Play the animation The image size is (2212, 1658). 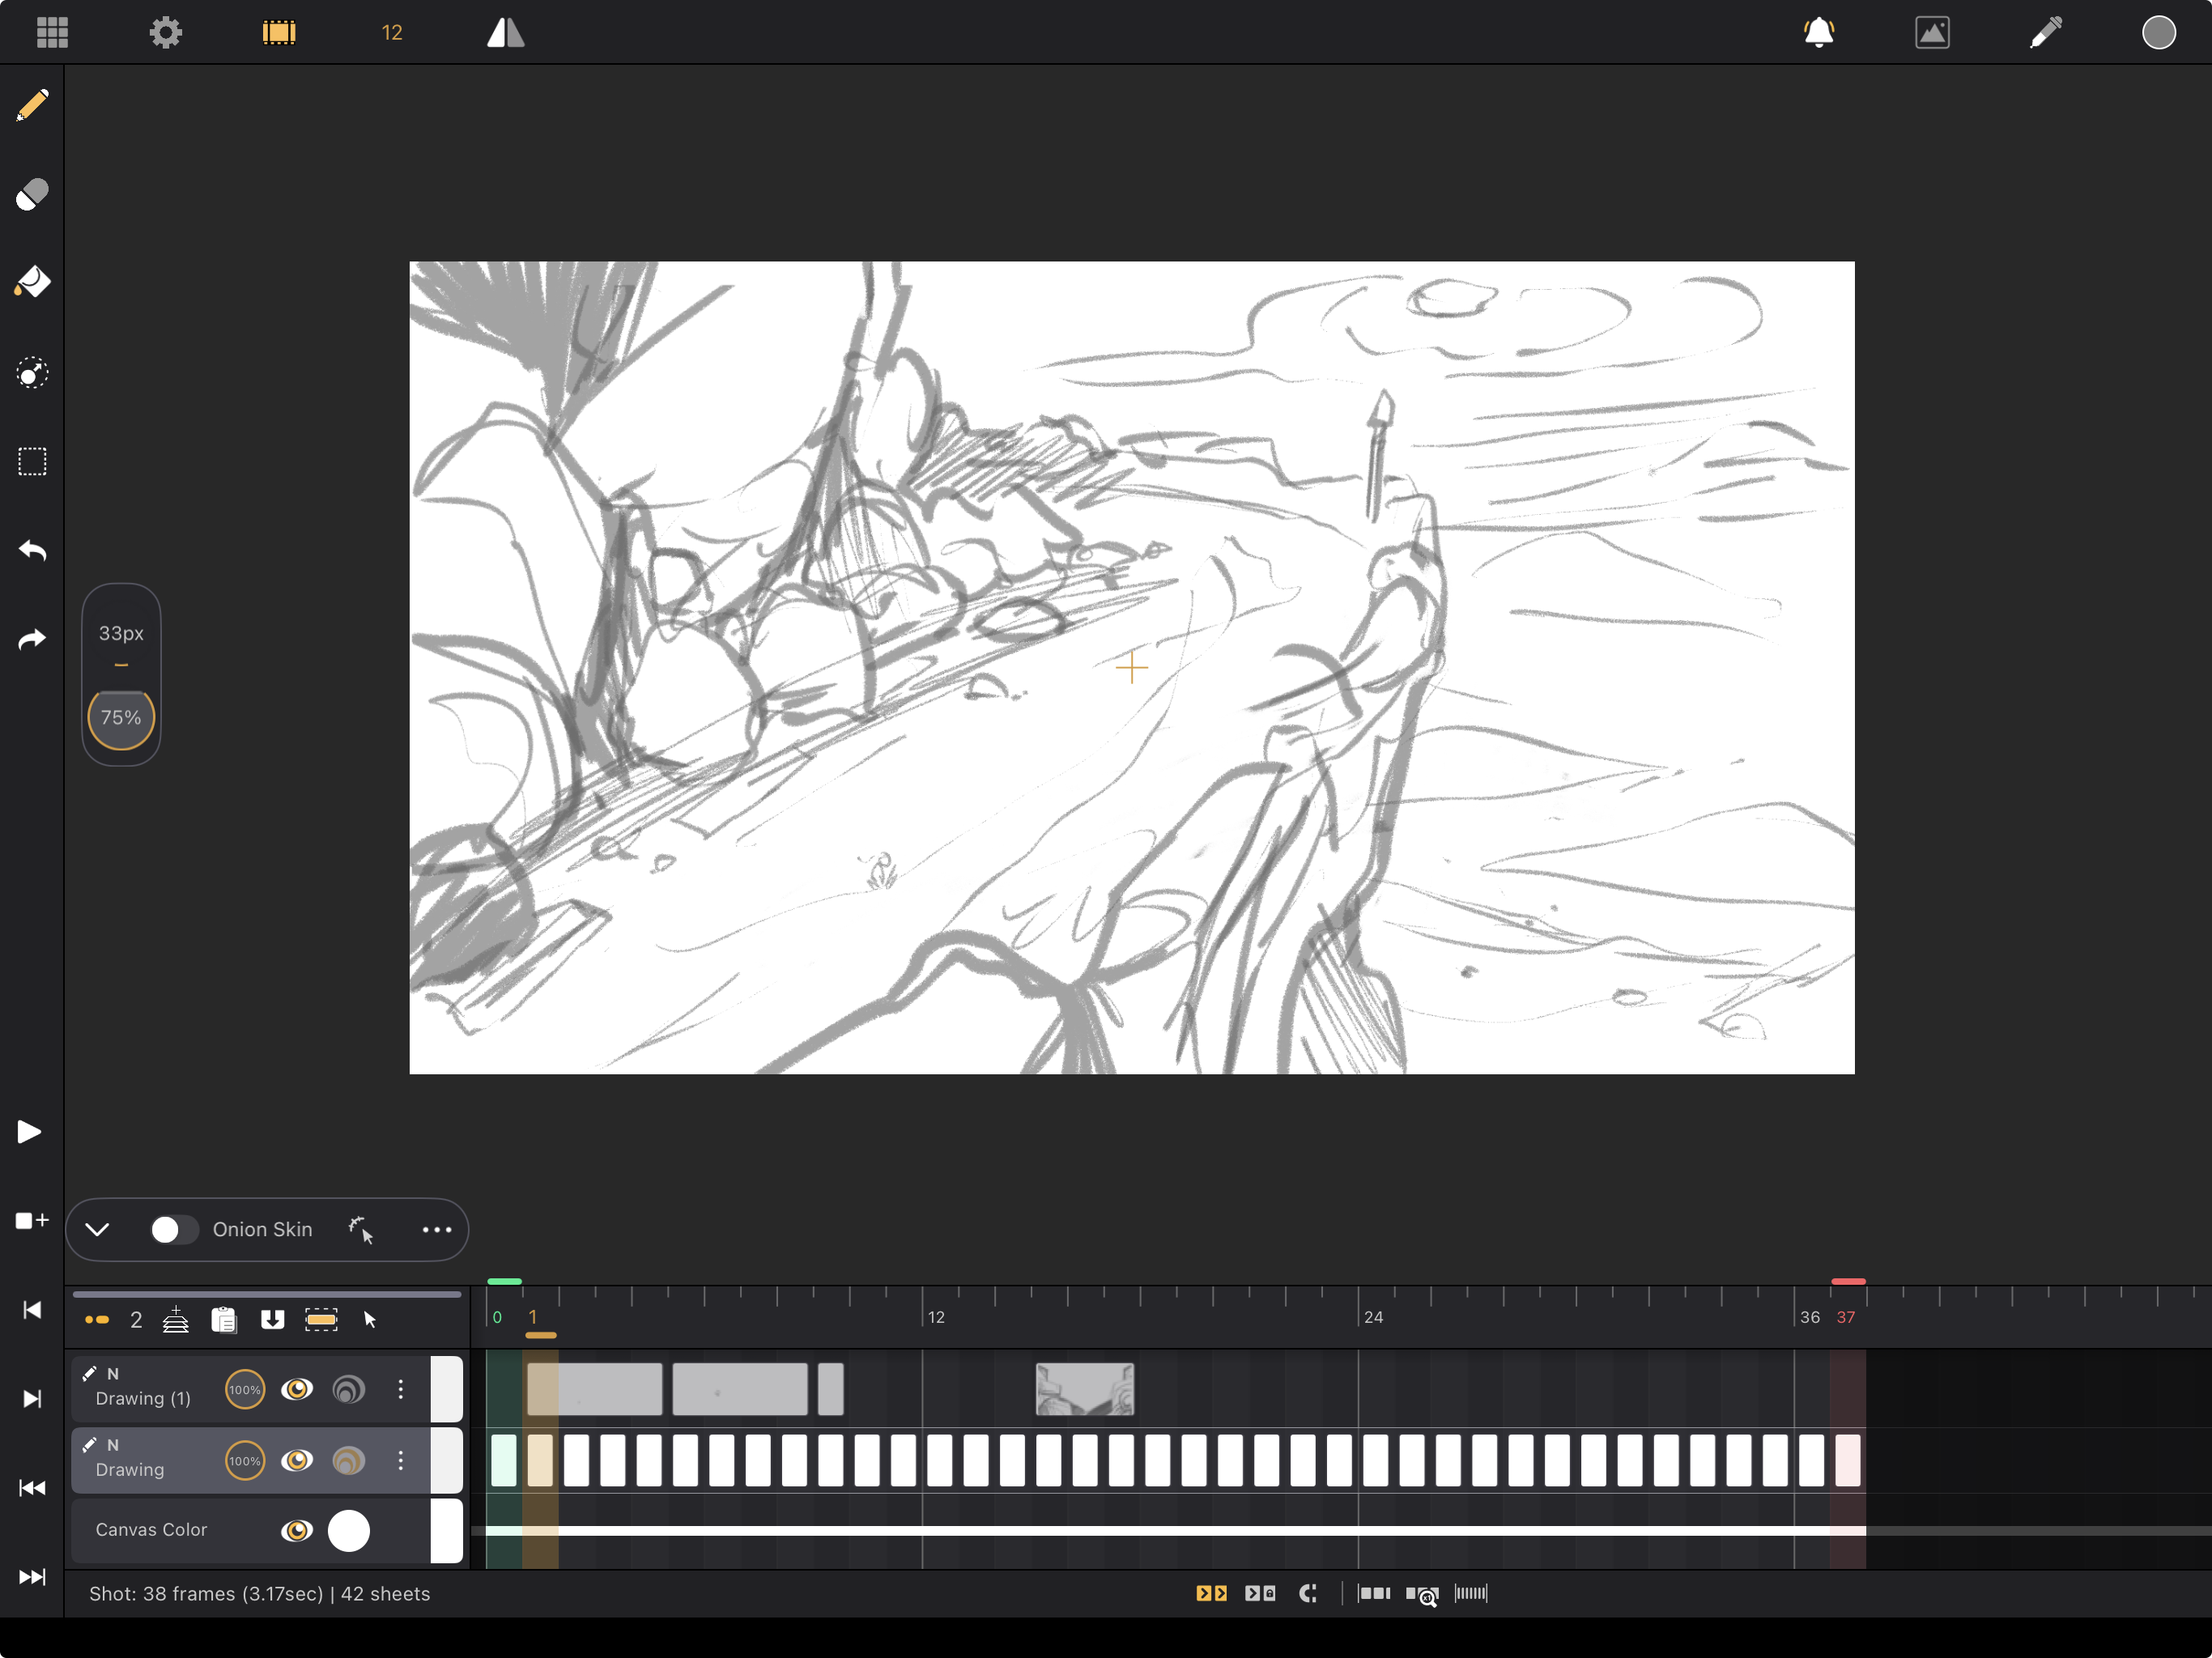click(x=30, y=1131)
